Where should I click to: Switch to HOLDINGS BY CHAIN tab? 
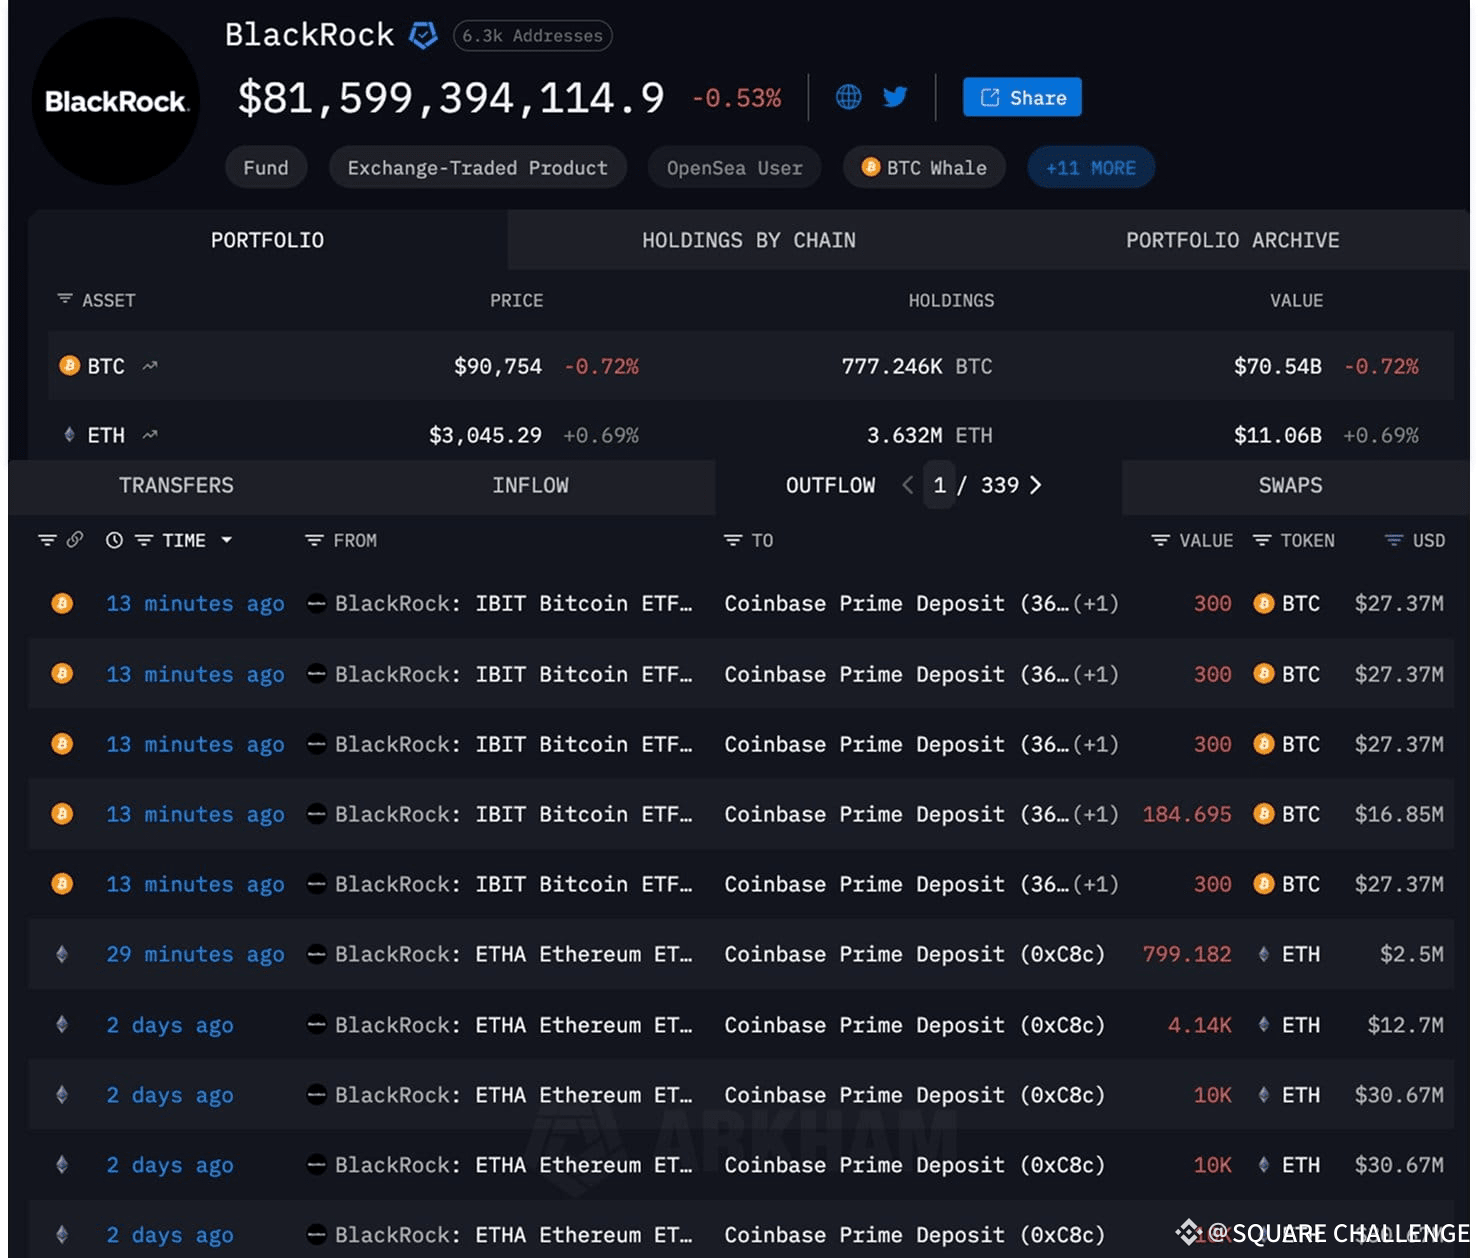(749, 240)
